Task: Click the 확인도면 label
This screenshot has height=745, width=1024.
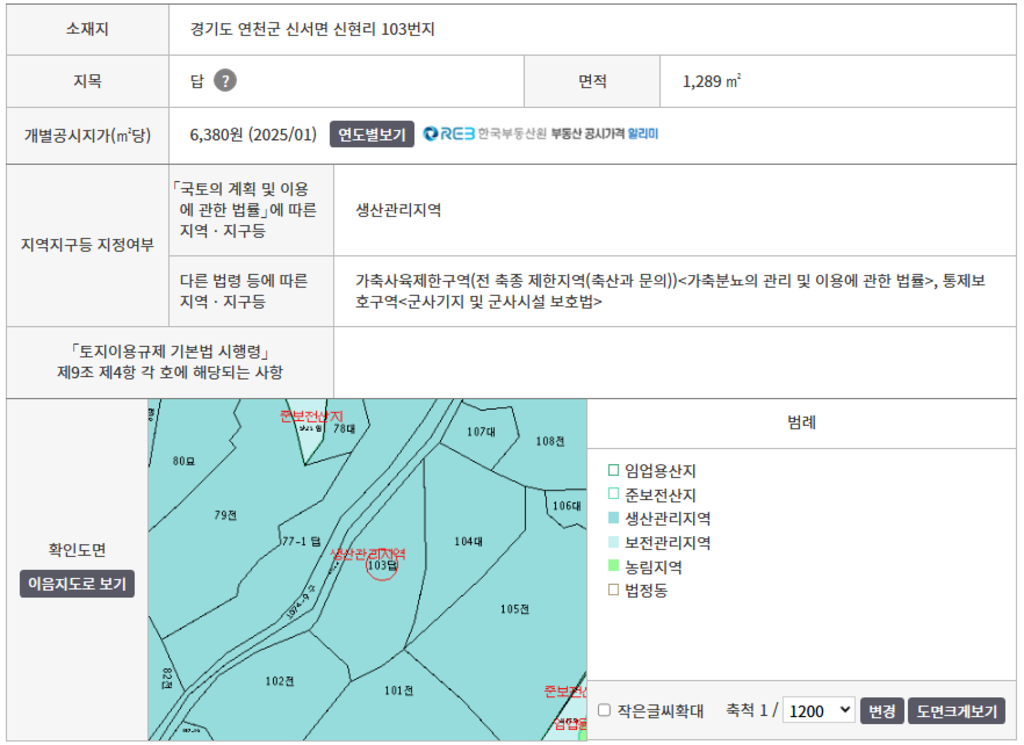Action: (x=77, y=550)
